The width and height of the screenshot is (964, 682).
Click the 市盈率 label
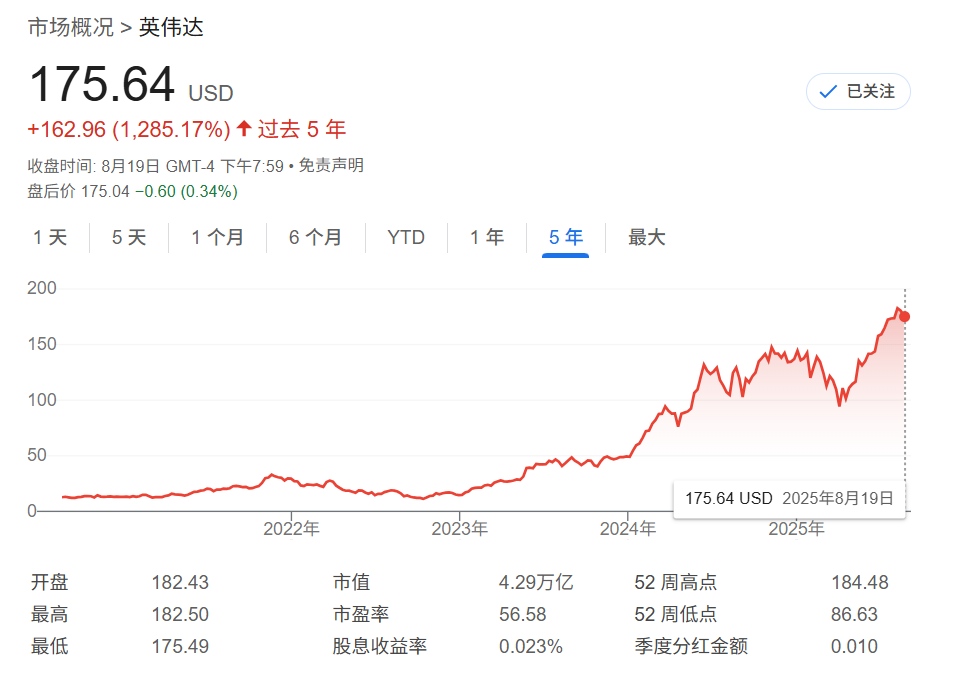pos(361,614)
